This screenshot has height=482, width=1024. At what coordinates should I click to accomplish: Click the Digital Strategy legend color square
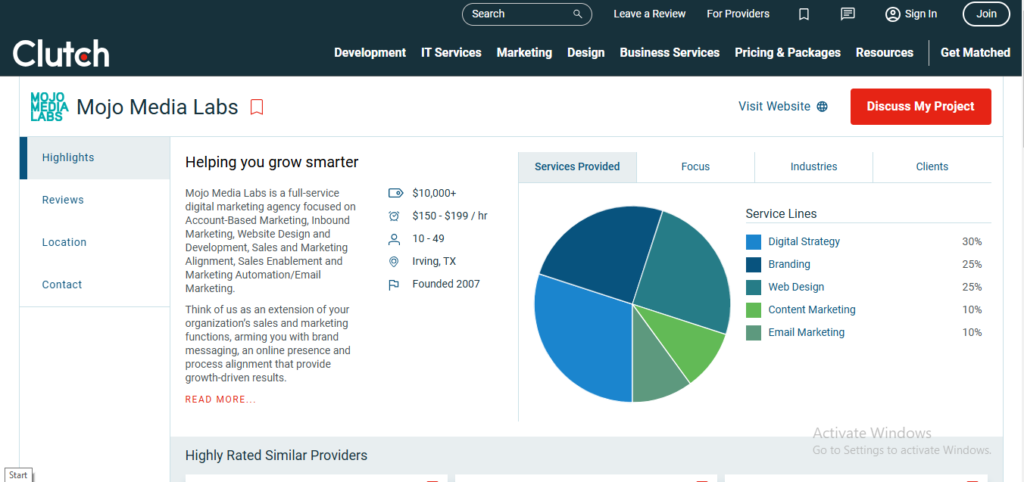(754, 242)
